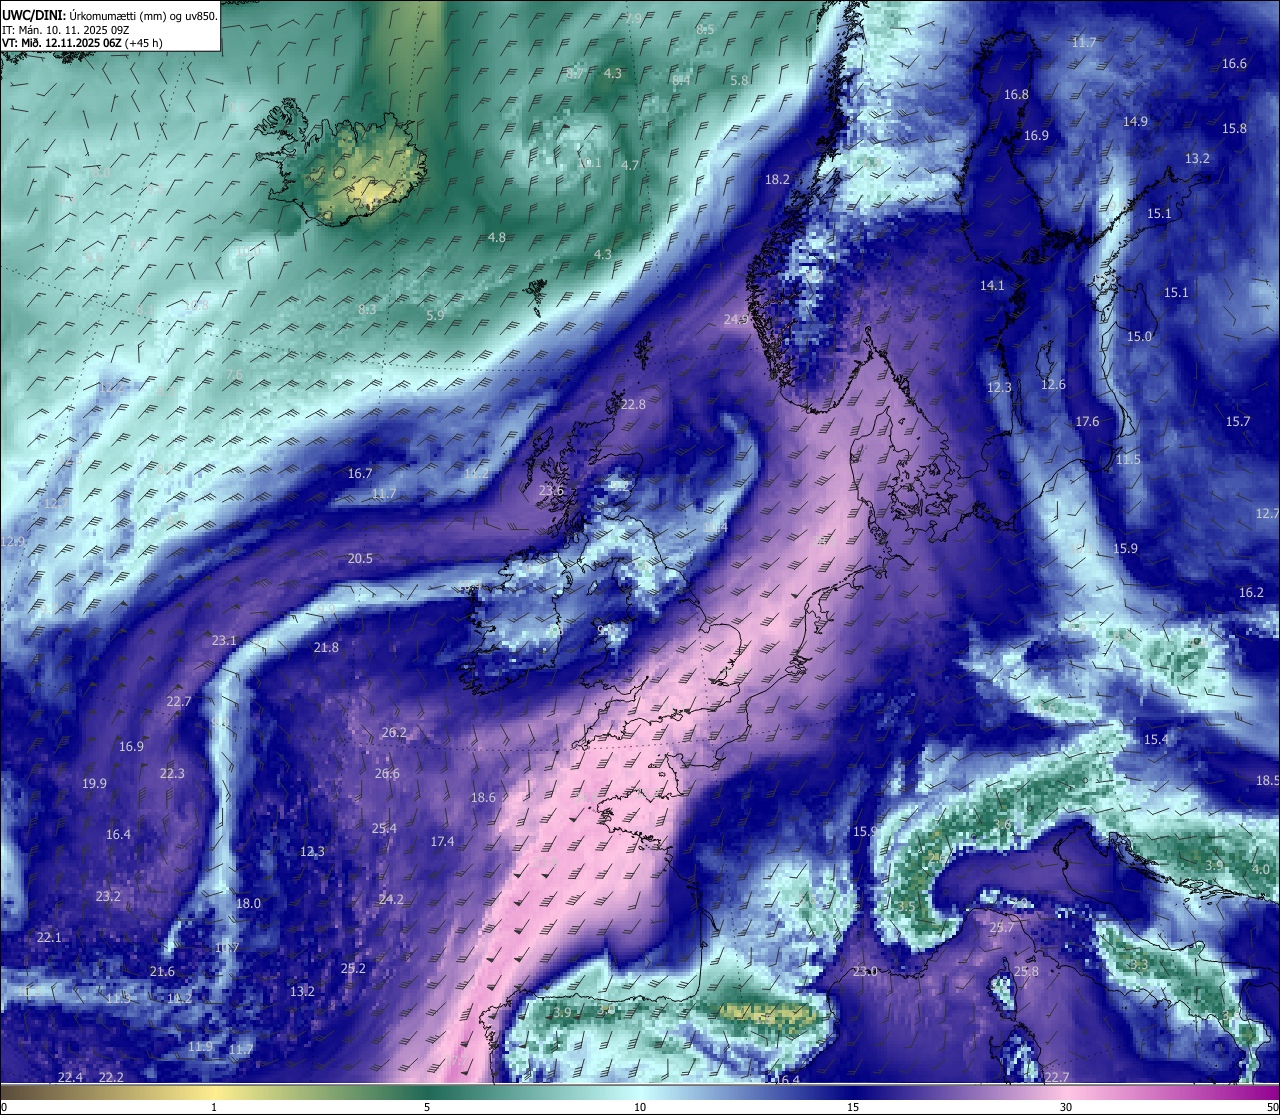Click the 19.9 value on the map
The height and width of the screenshot is (1115, 1280).
pos(94,783)
